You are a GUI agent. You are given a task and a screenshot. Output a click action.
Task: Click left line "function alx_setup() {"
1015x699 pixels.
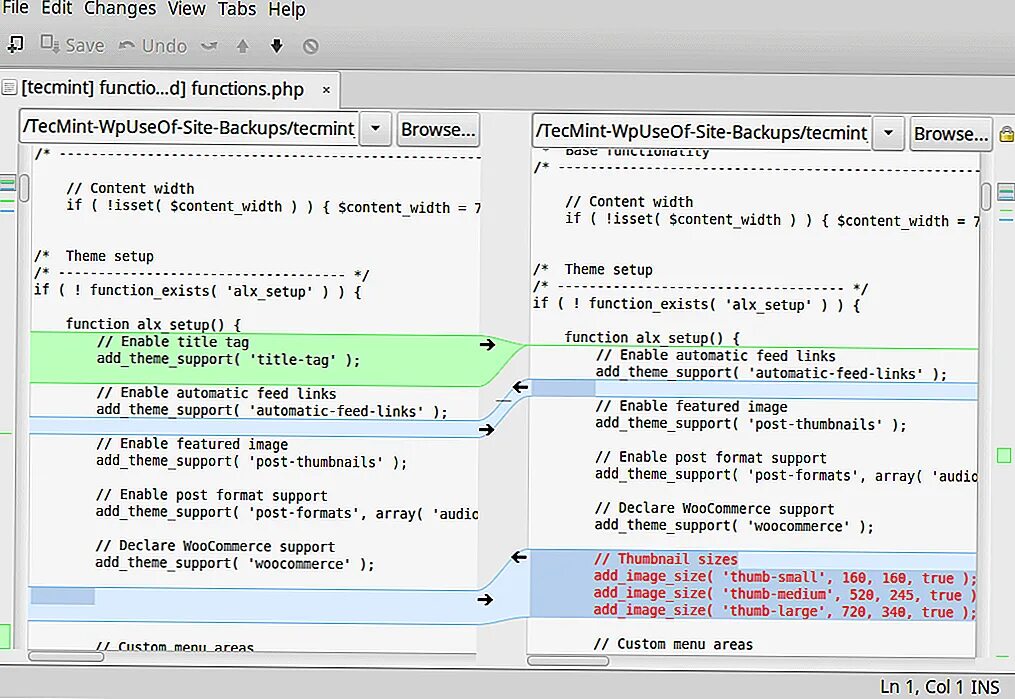tap(153, 324)
